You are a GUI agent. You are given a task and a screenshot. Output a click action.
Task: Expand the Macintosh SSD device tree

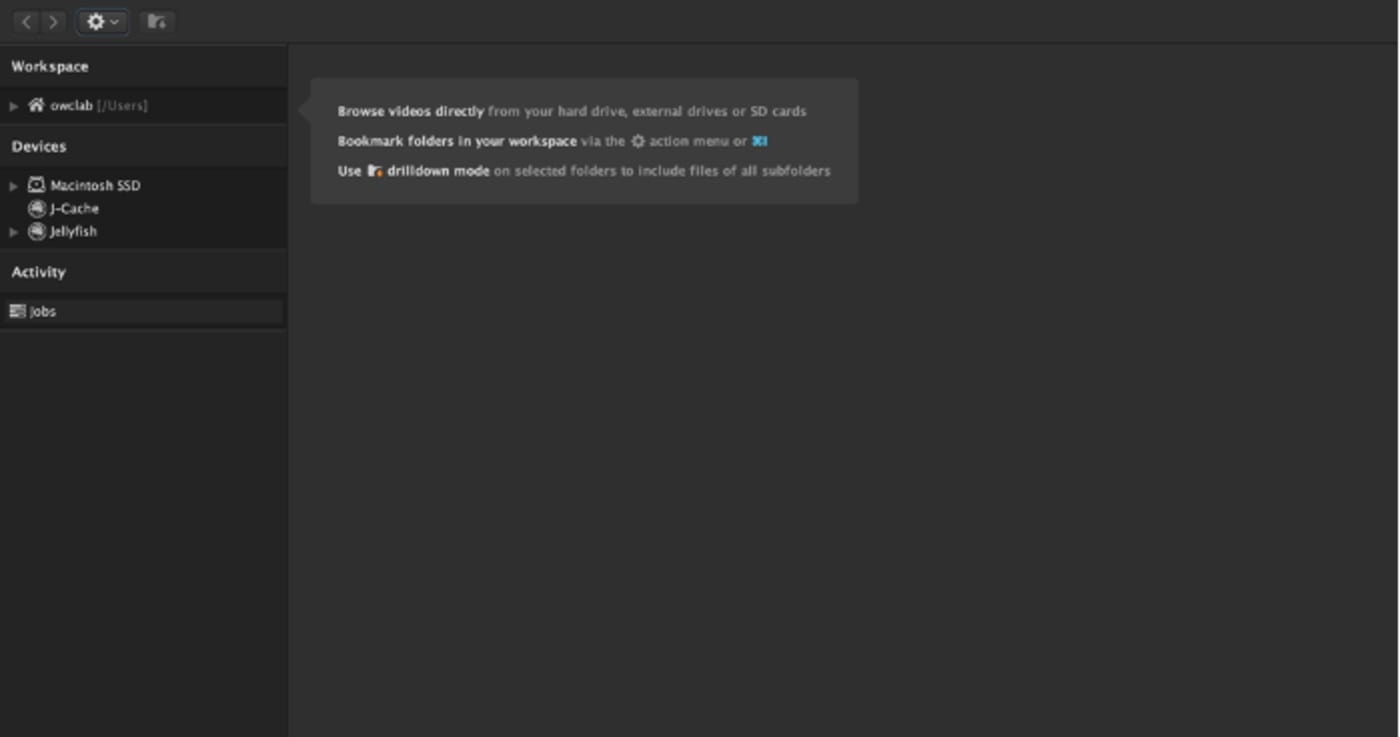14,186
